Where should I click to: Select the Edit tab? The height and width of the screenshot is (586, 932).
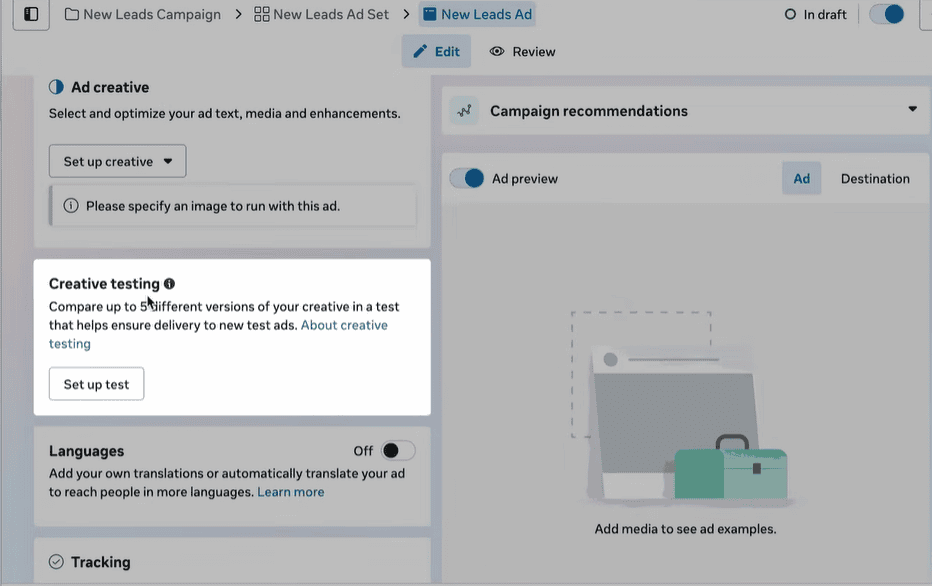[x=436, y=52]
